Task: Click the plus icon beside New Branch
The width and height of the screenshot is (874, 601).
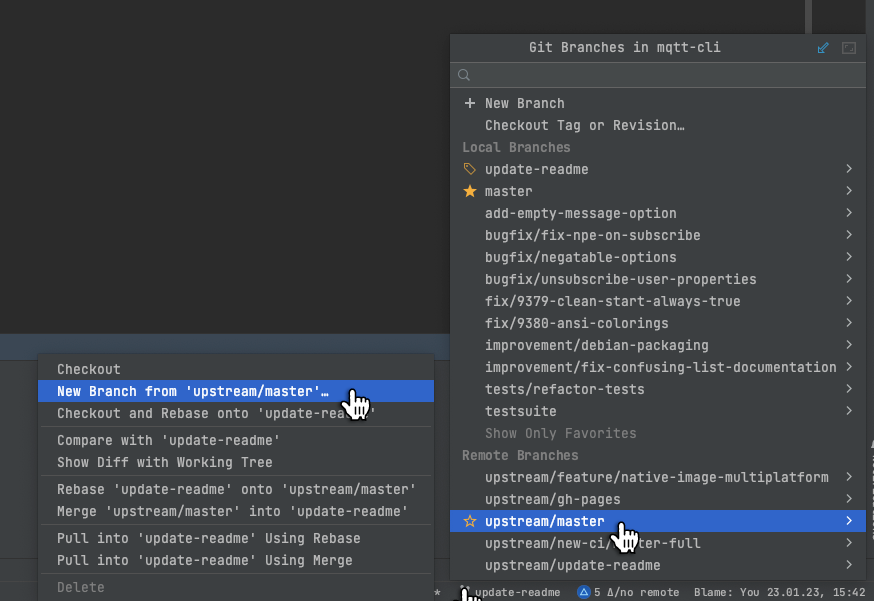Action: click(x=468, y=102)
